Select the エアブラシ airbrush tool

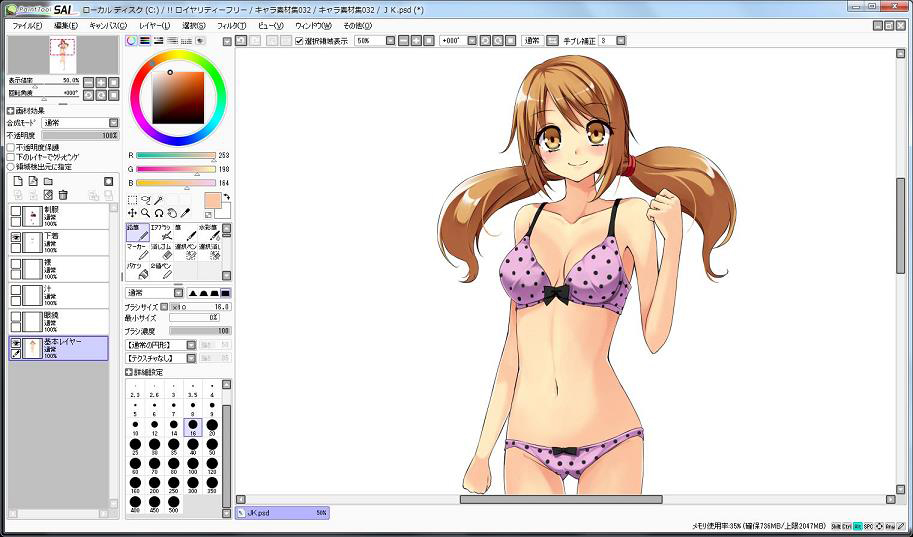[162, 232]
